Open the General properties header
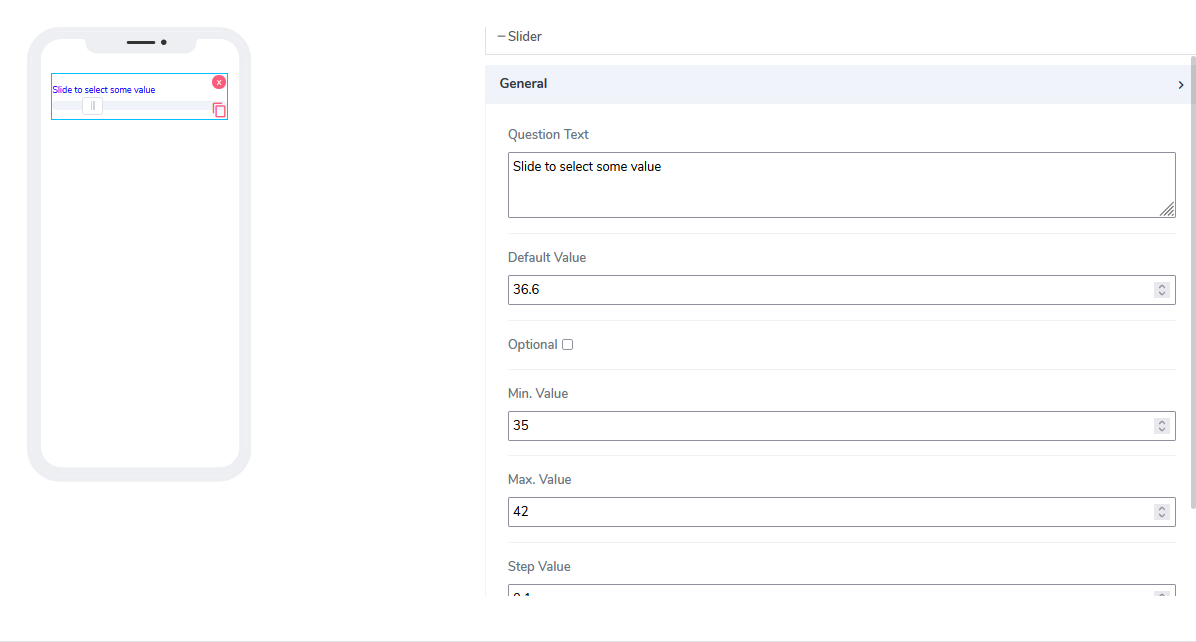The width and height of the screenshot is (1196, 642). pos(524,84)
